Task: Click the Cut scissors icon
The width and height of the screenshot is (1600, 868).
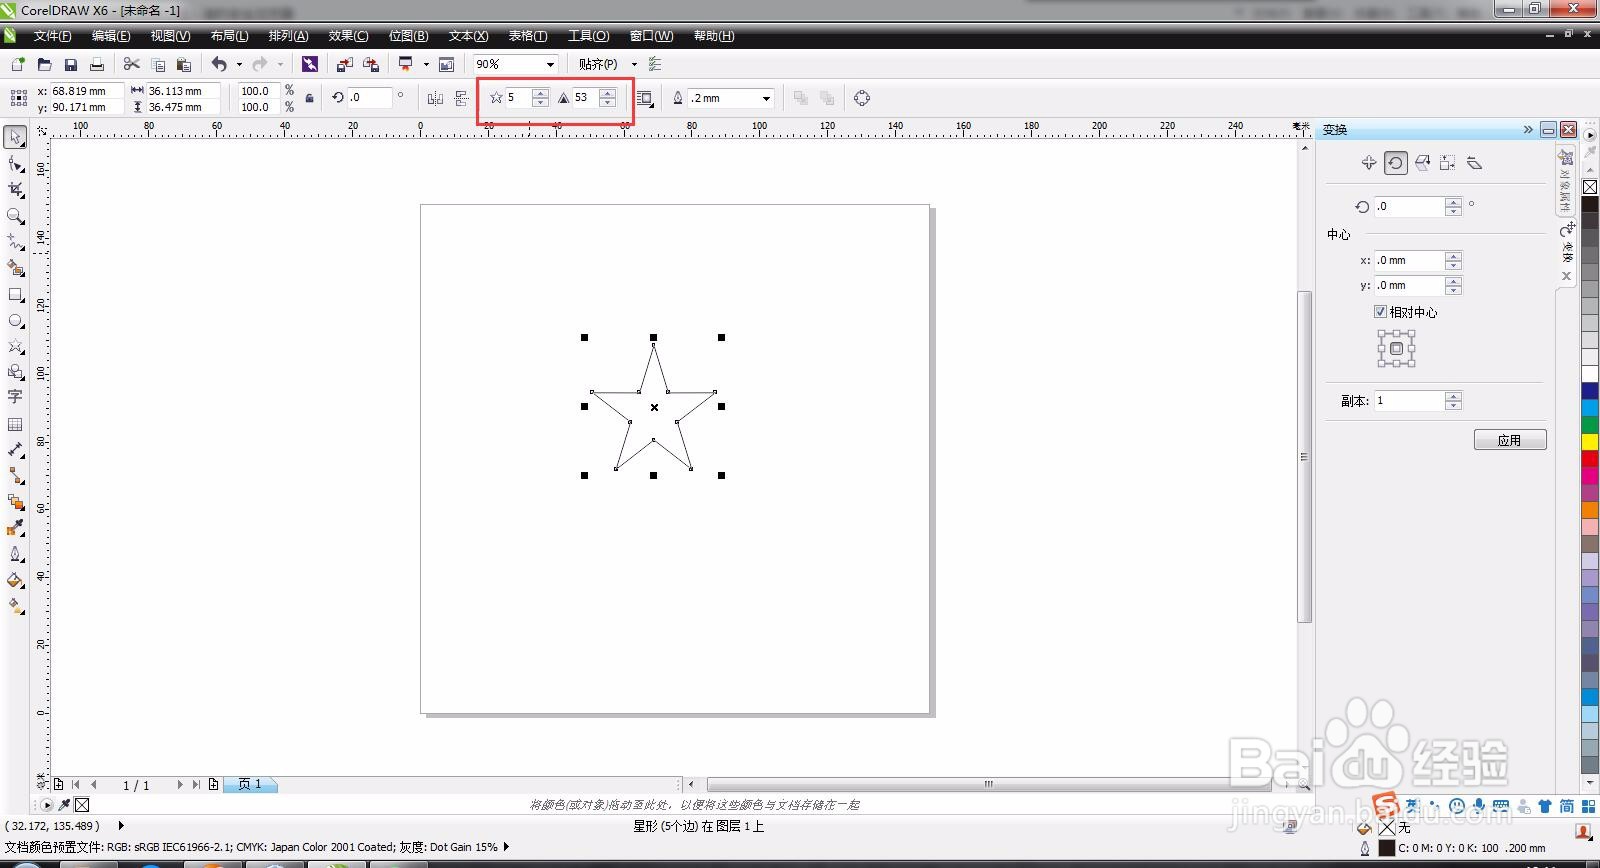Action: coord(131,64)
